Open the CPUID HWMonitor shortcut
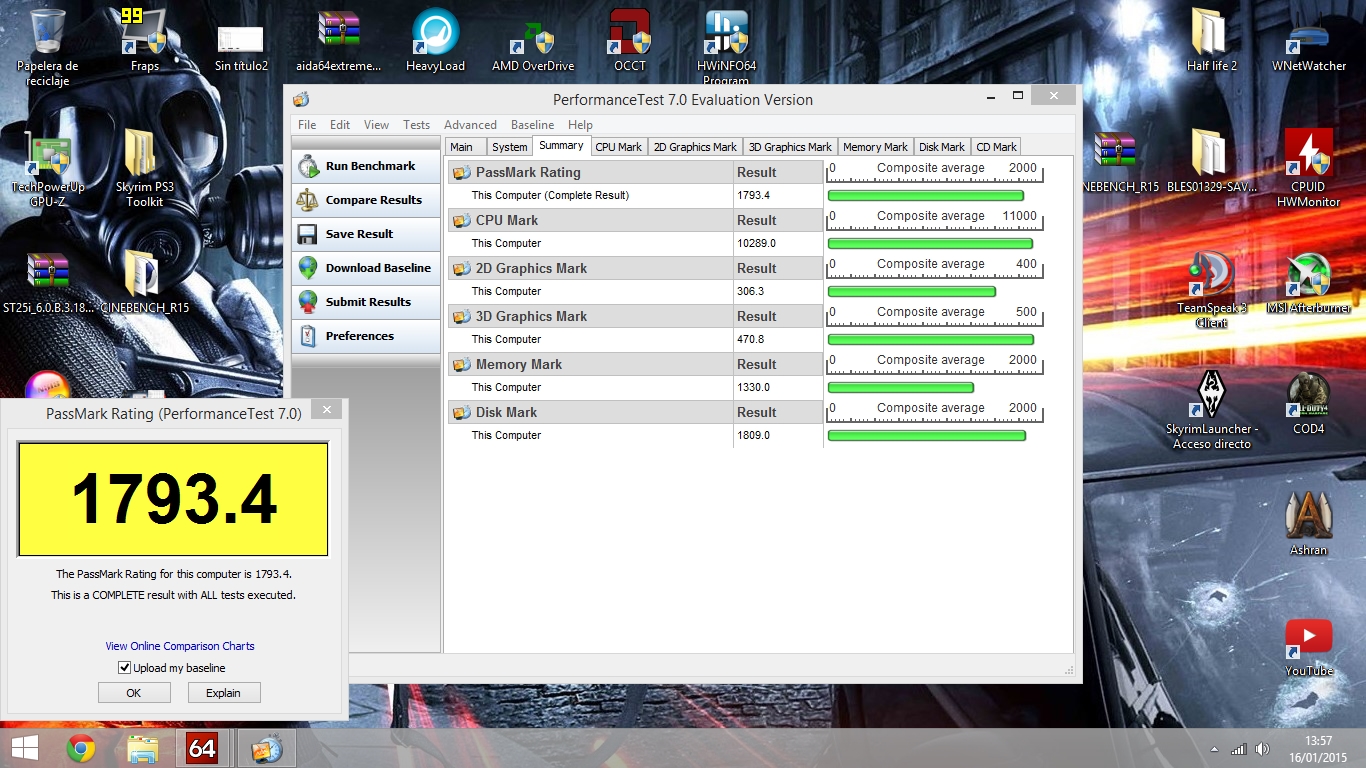The image size is (1366, 768). (1308, 168)
